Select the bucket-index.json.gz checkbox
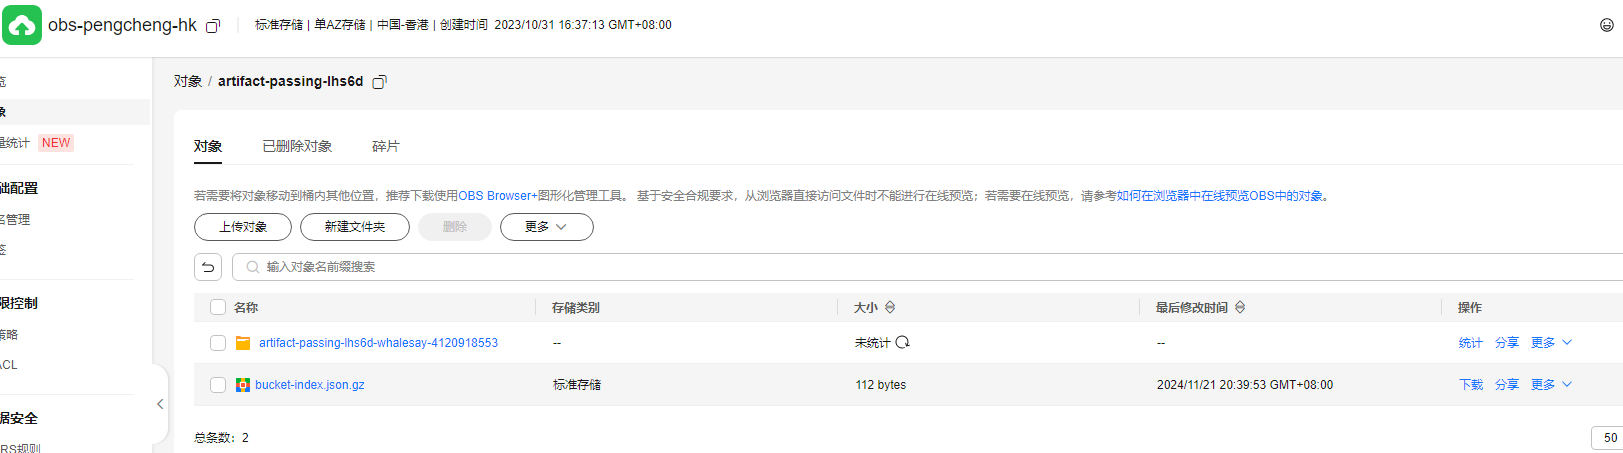The image size is (1623, 453). click(218, 385)
